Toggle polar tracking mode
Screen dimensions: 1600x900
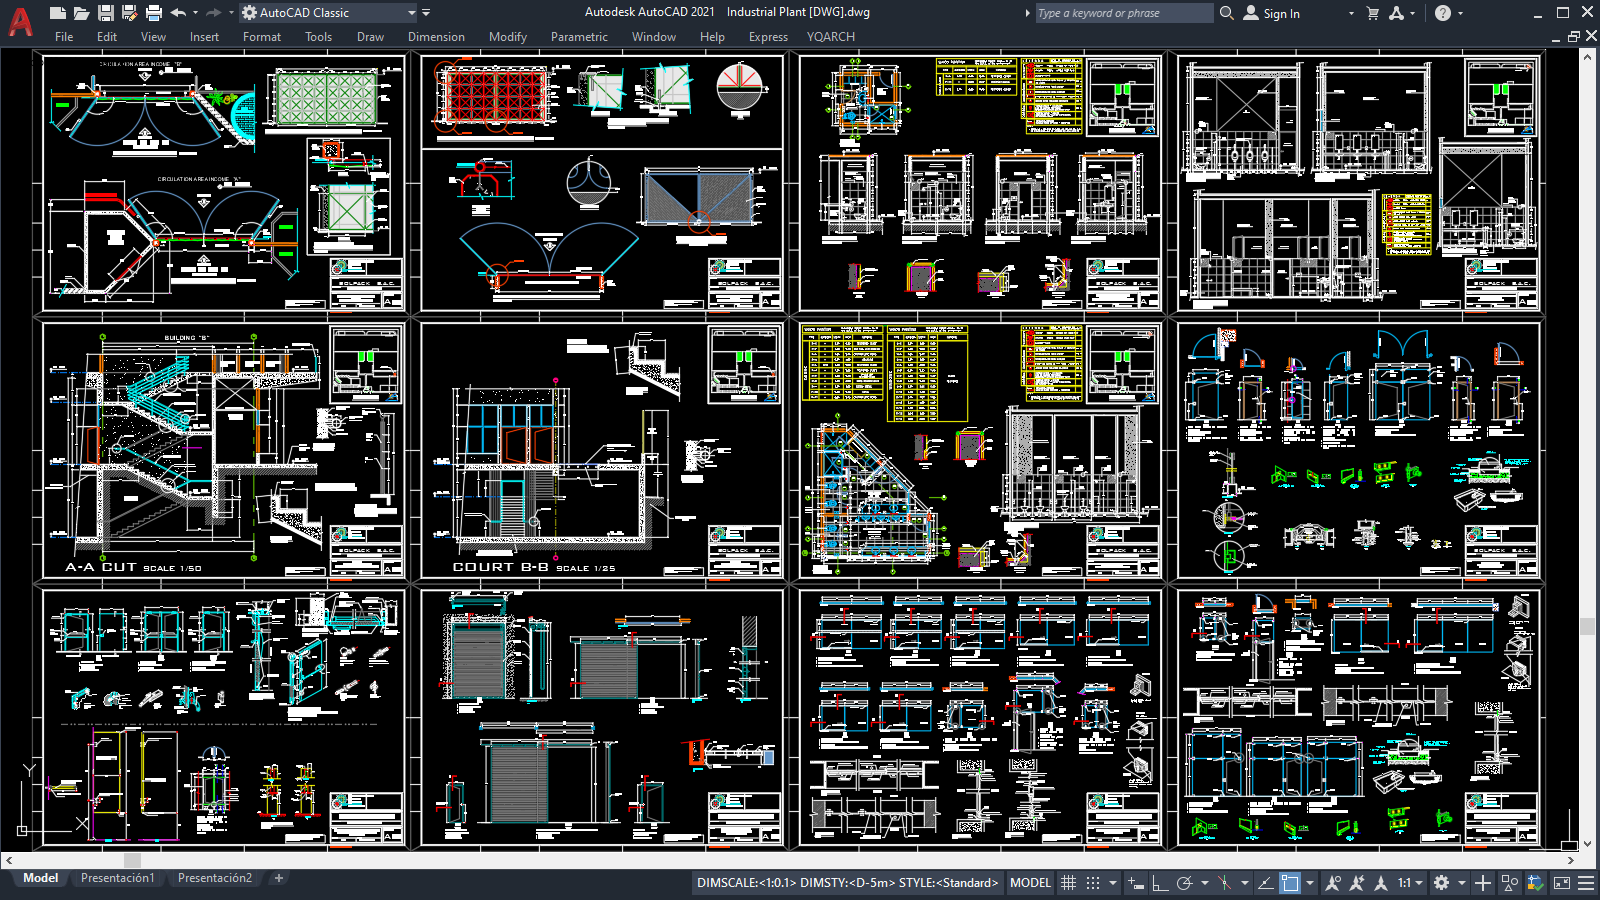point(1184,883)
